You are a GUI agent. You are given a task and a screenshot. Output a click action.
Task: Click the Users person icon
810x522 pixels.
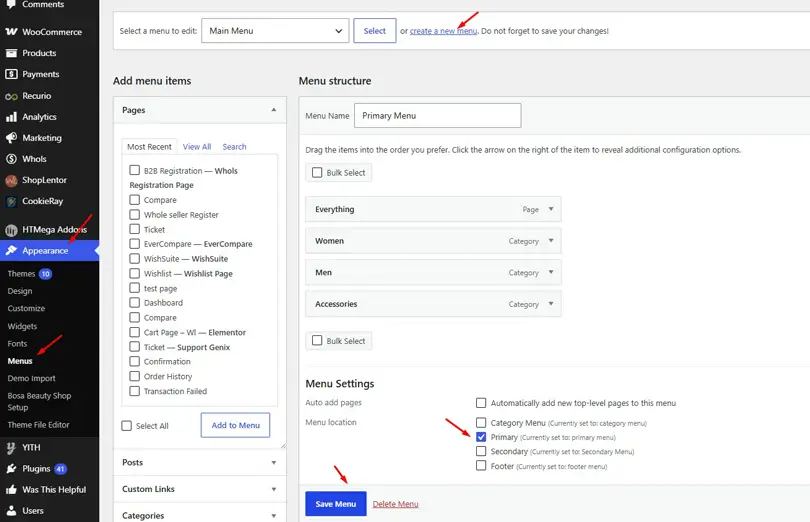click(11, 511)
